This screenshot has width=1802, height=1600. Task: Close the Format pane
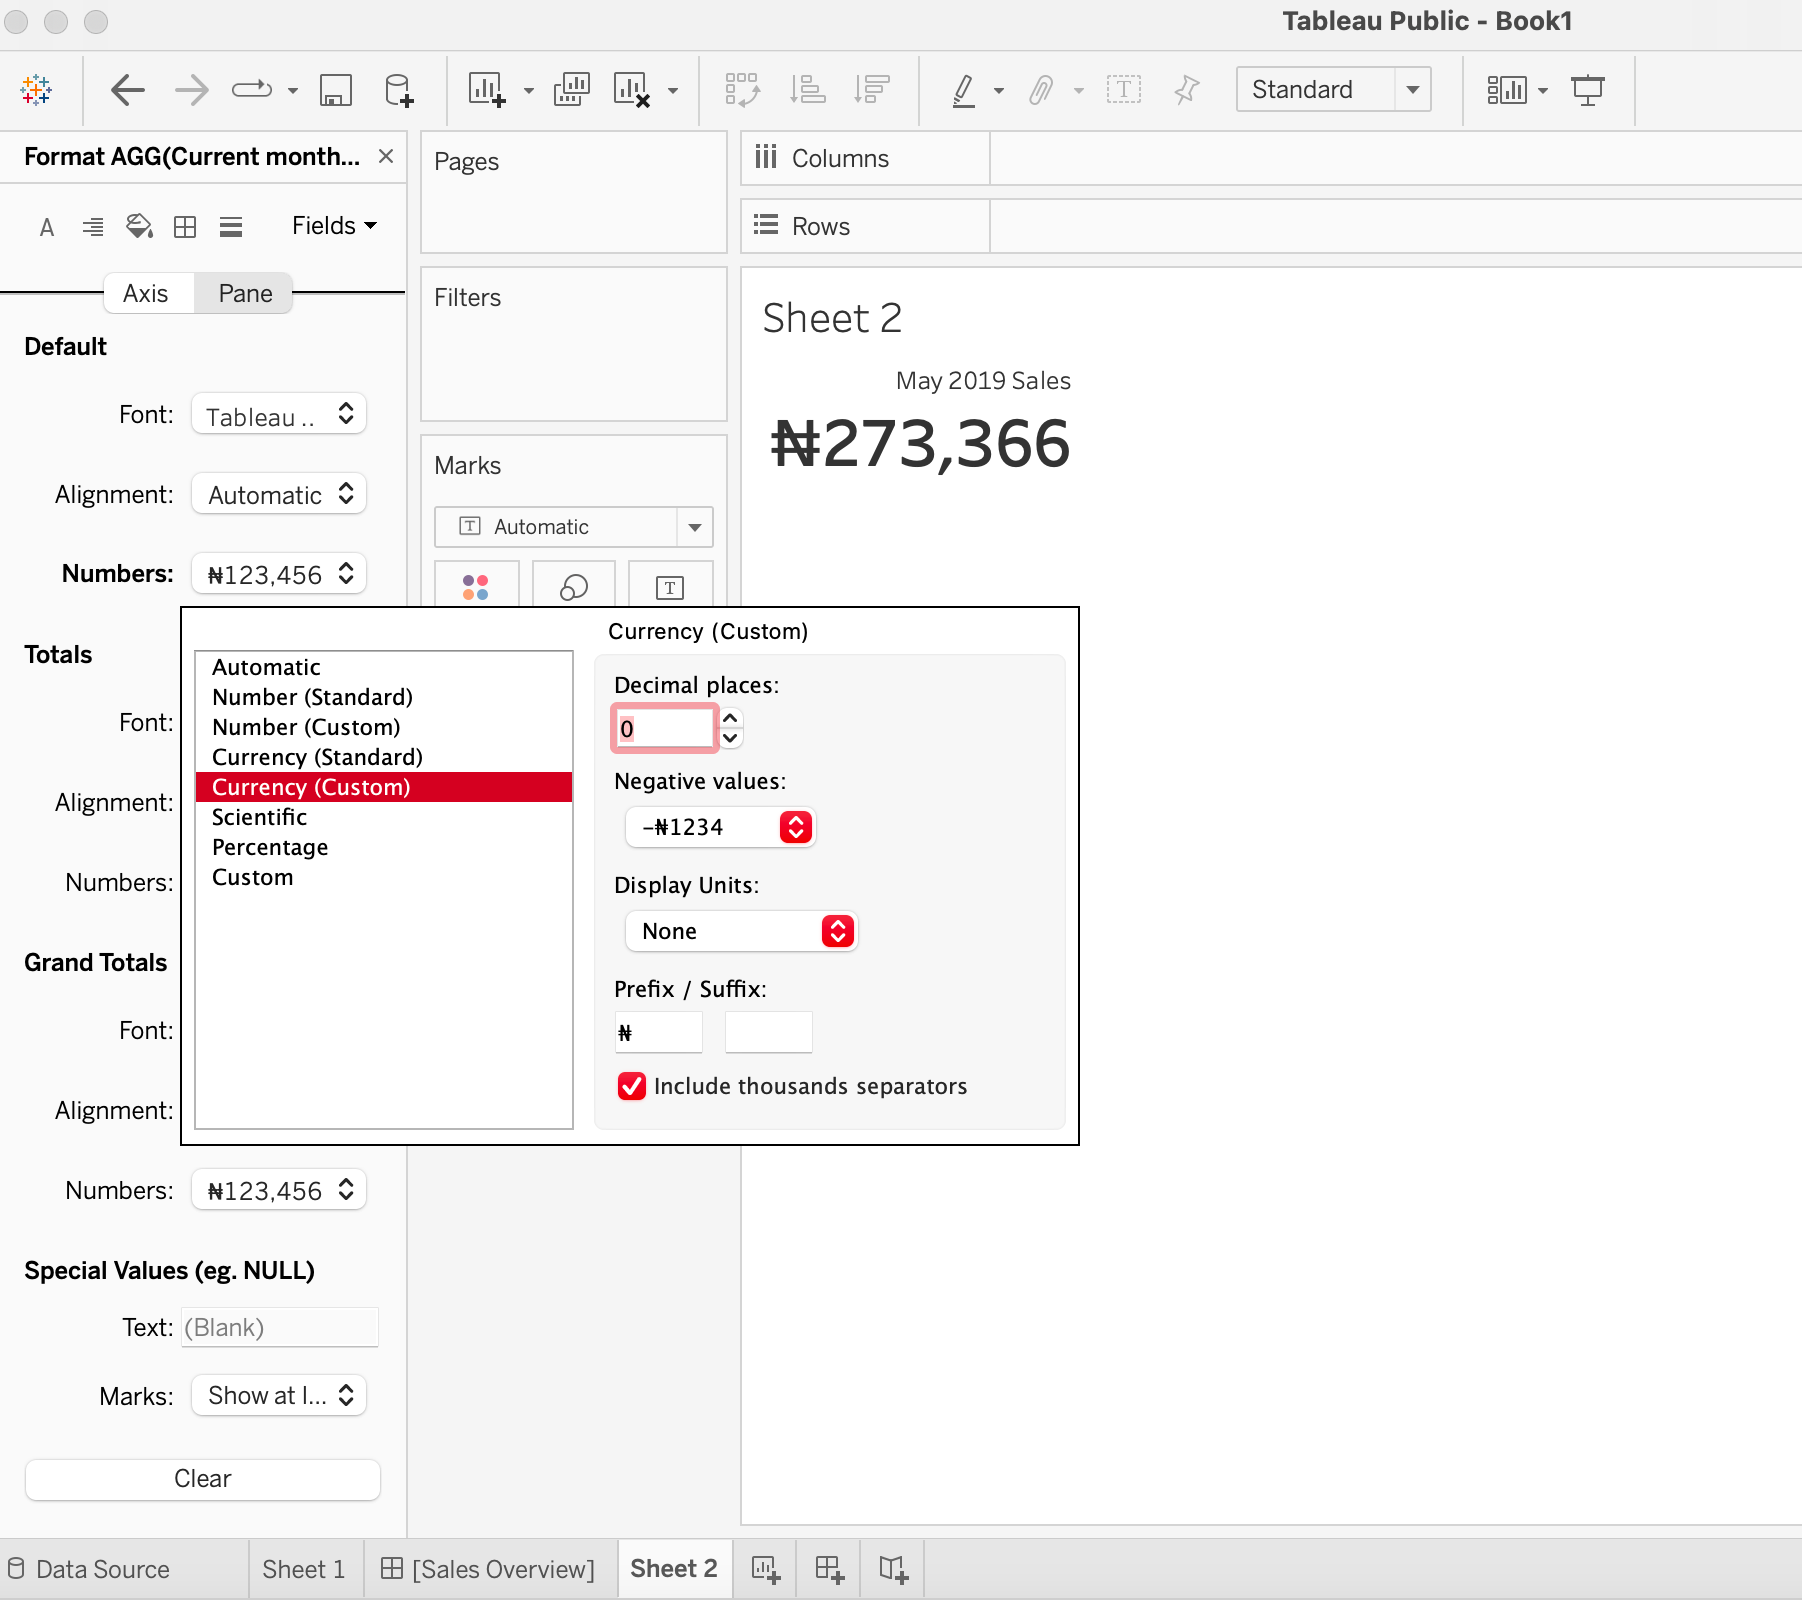coord(386,156)
